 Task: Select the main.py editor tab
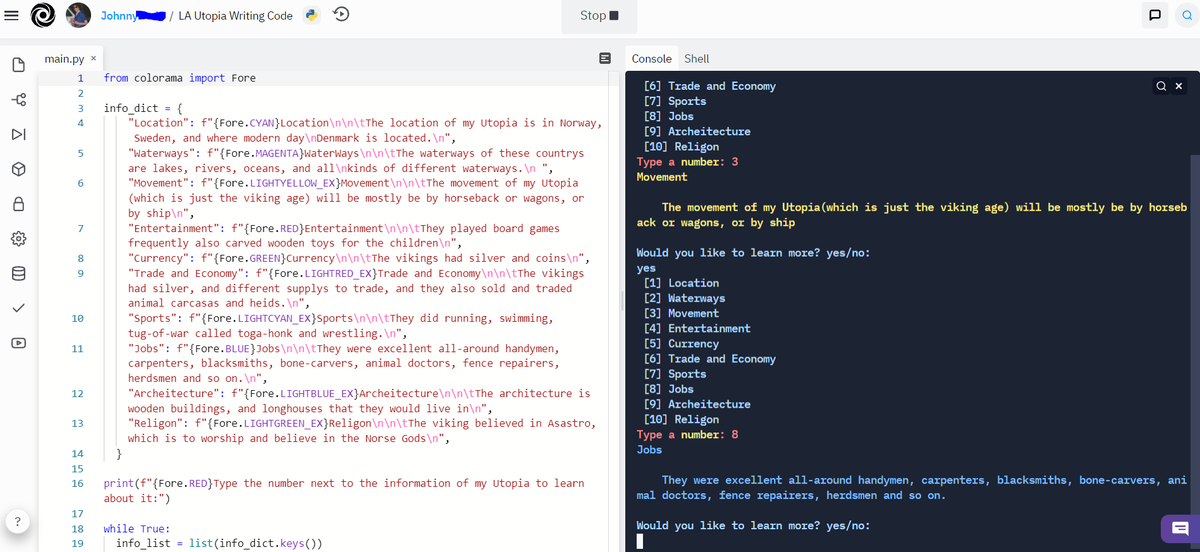pos(63,60)
